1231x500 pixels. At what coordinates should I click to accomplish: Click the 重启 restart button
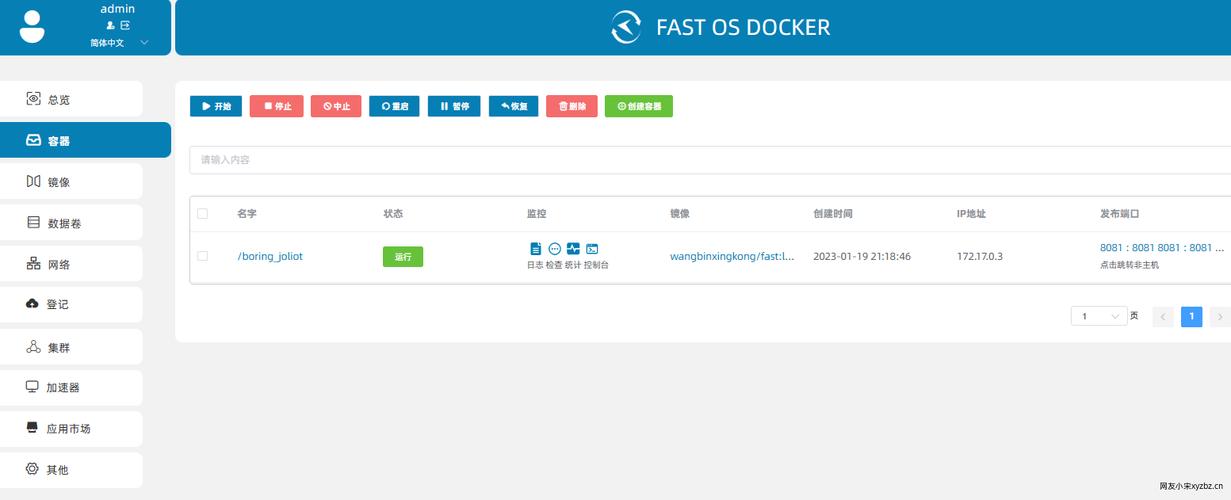(x=394, y=106)
